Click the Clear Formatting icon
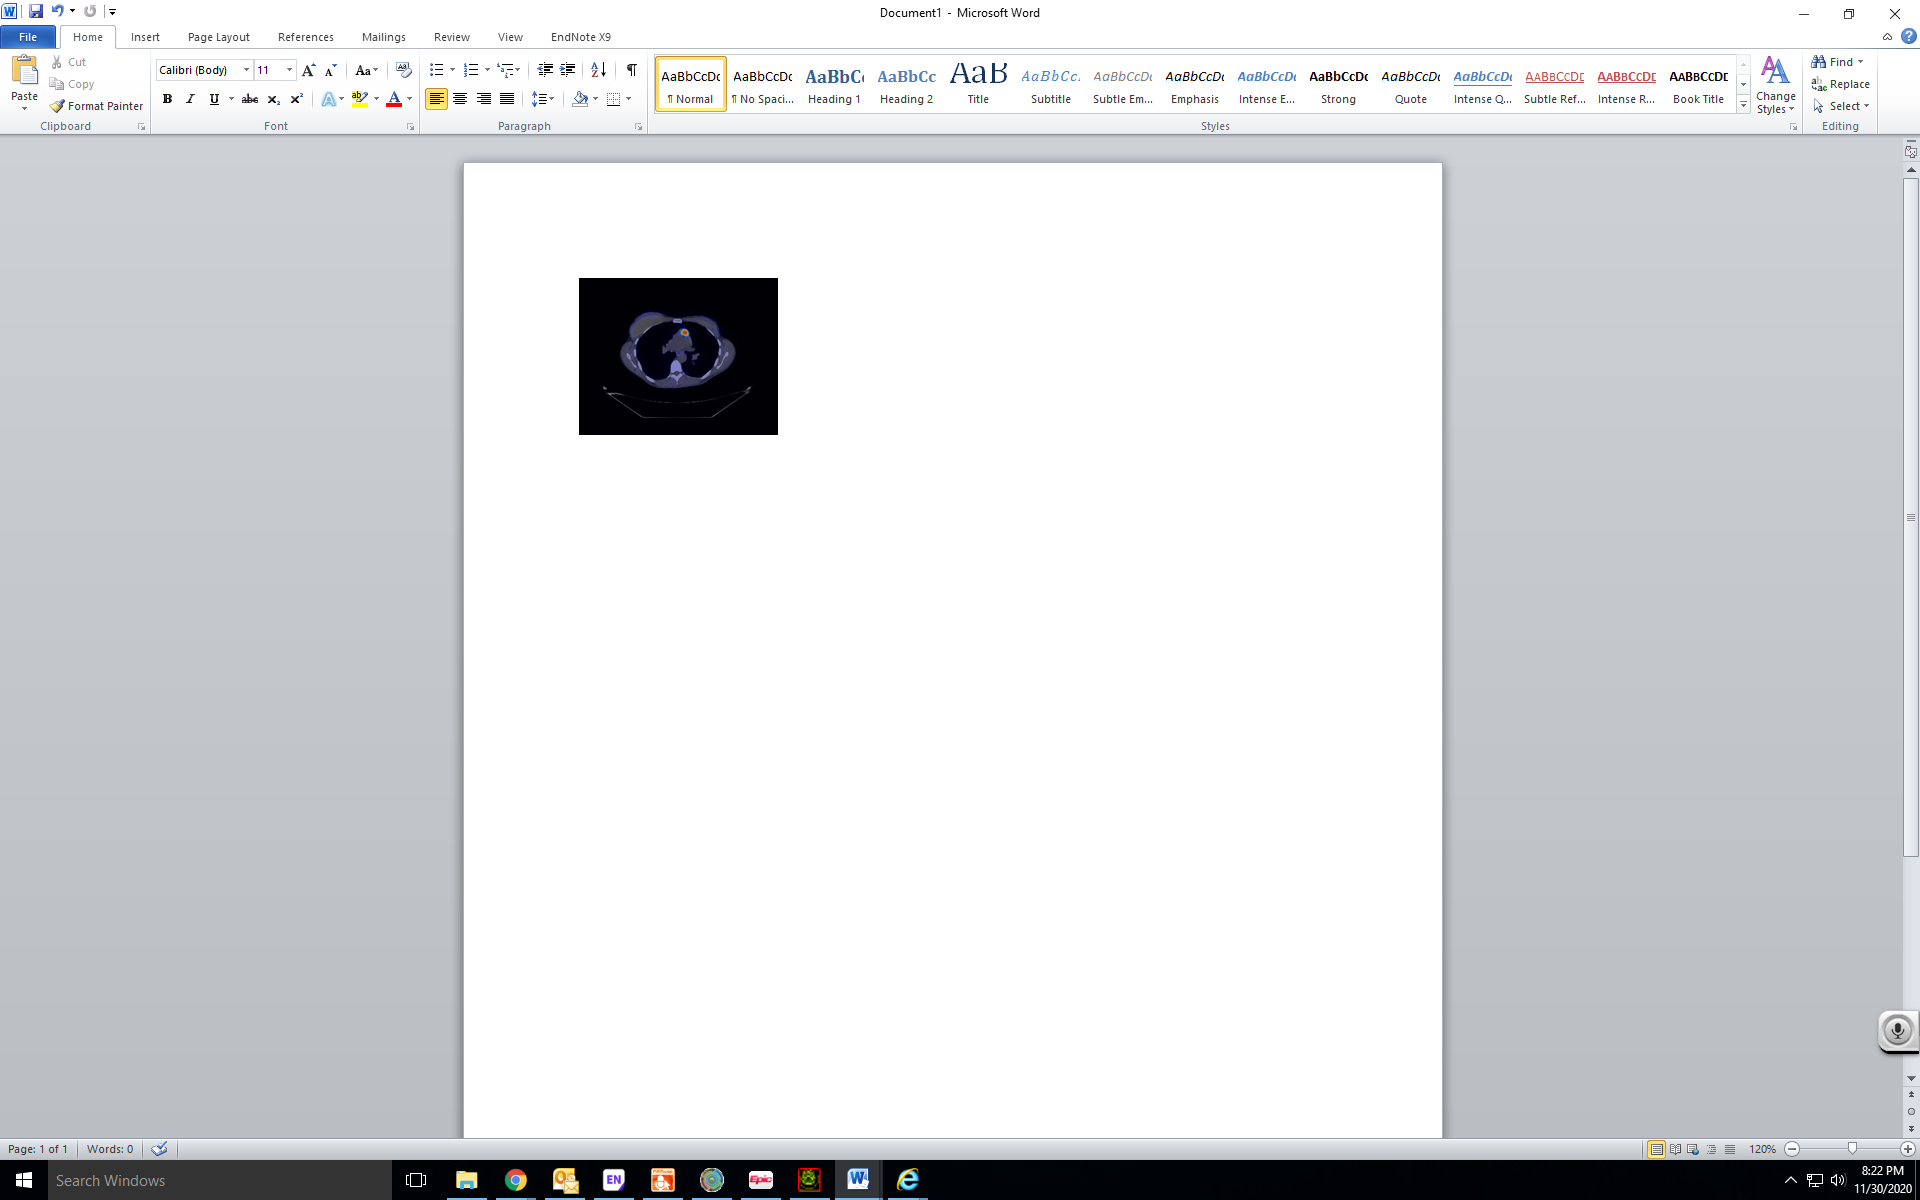 tap(403, 70)
